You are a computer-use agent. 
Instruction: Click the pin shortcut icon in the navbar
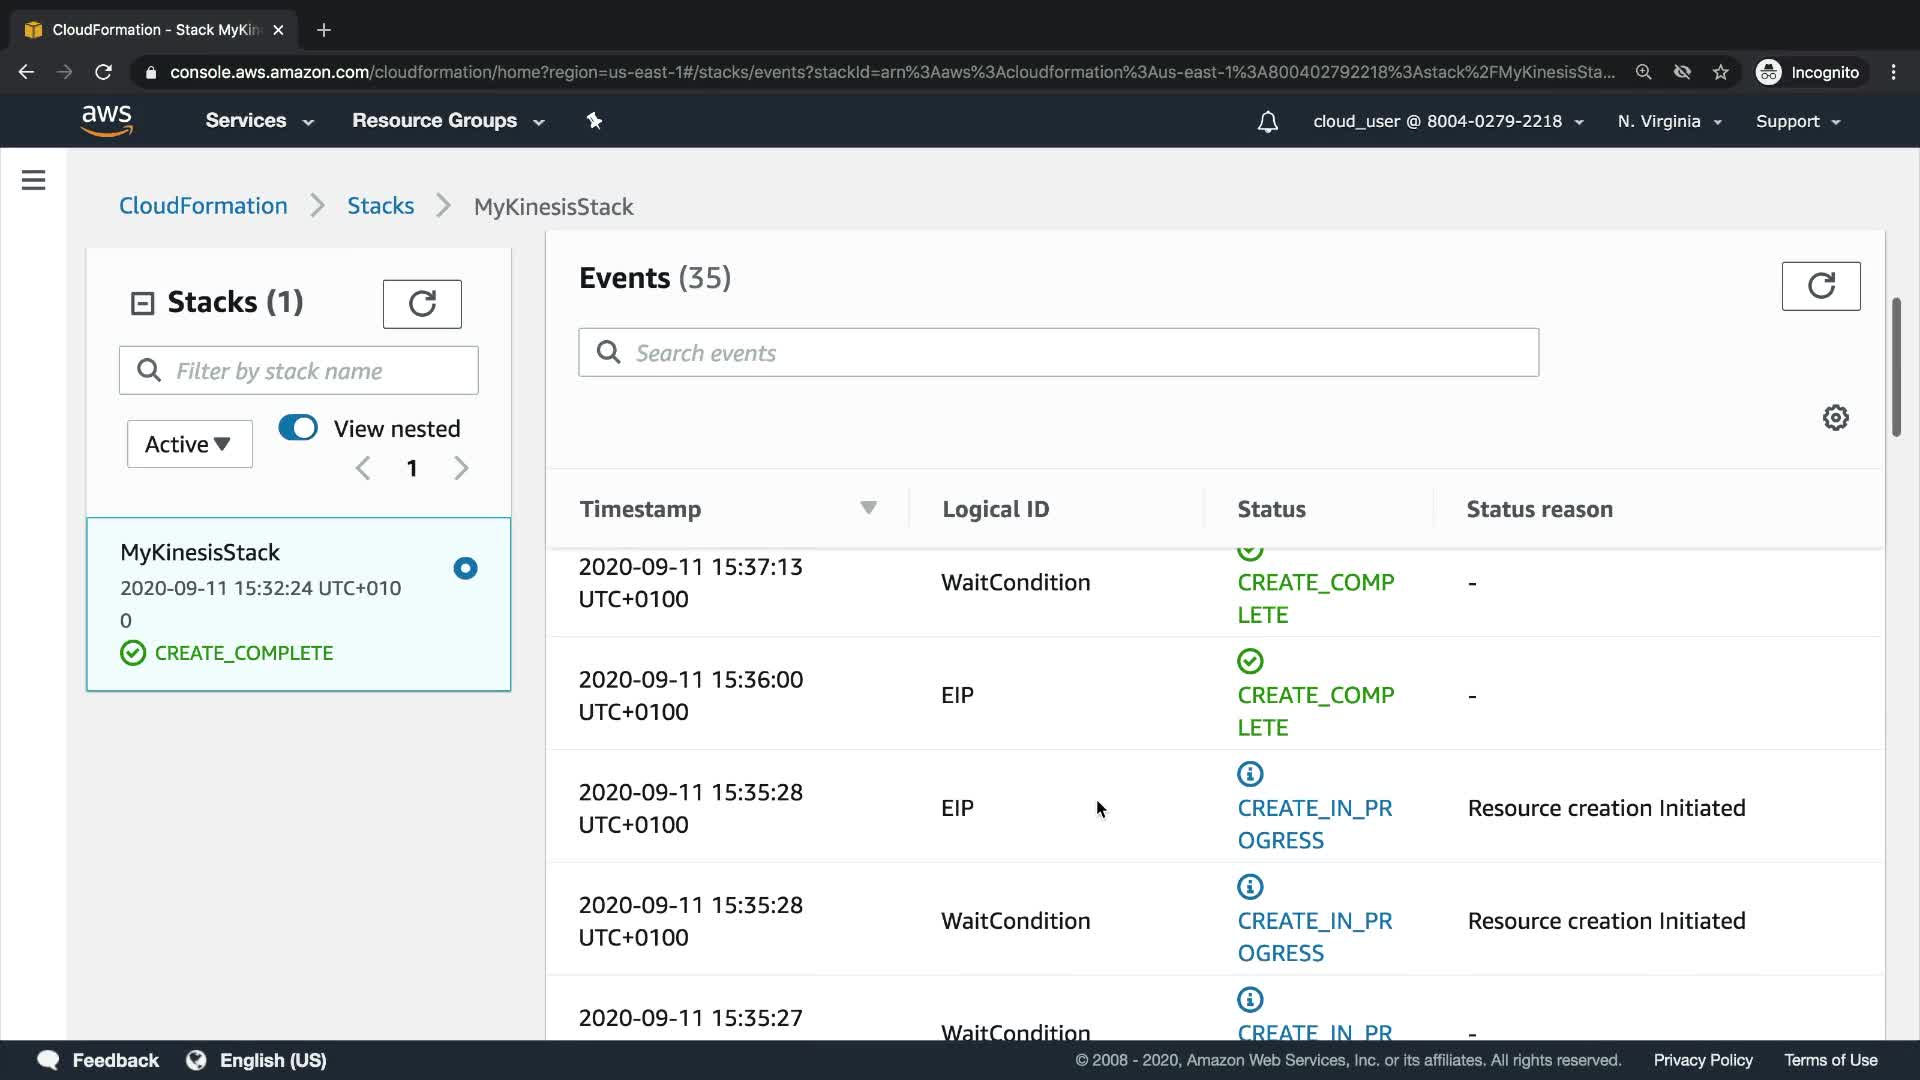point(594,121)
